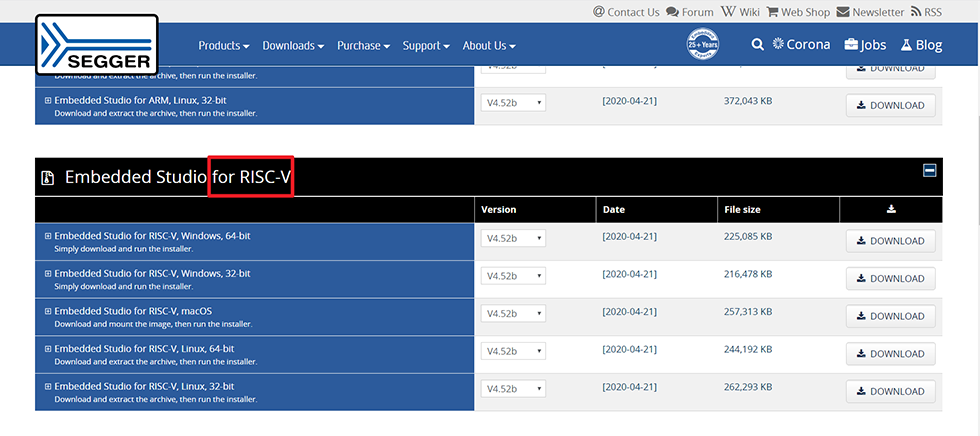Select the 216,478 KB file size
Image resolution: width=980 pixels, height=436 pixels.
pos(748,274)
